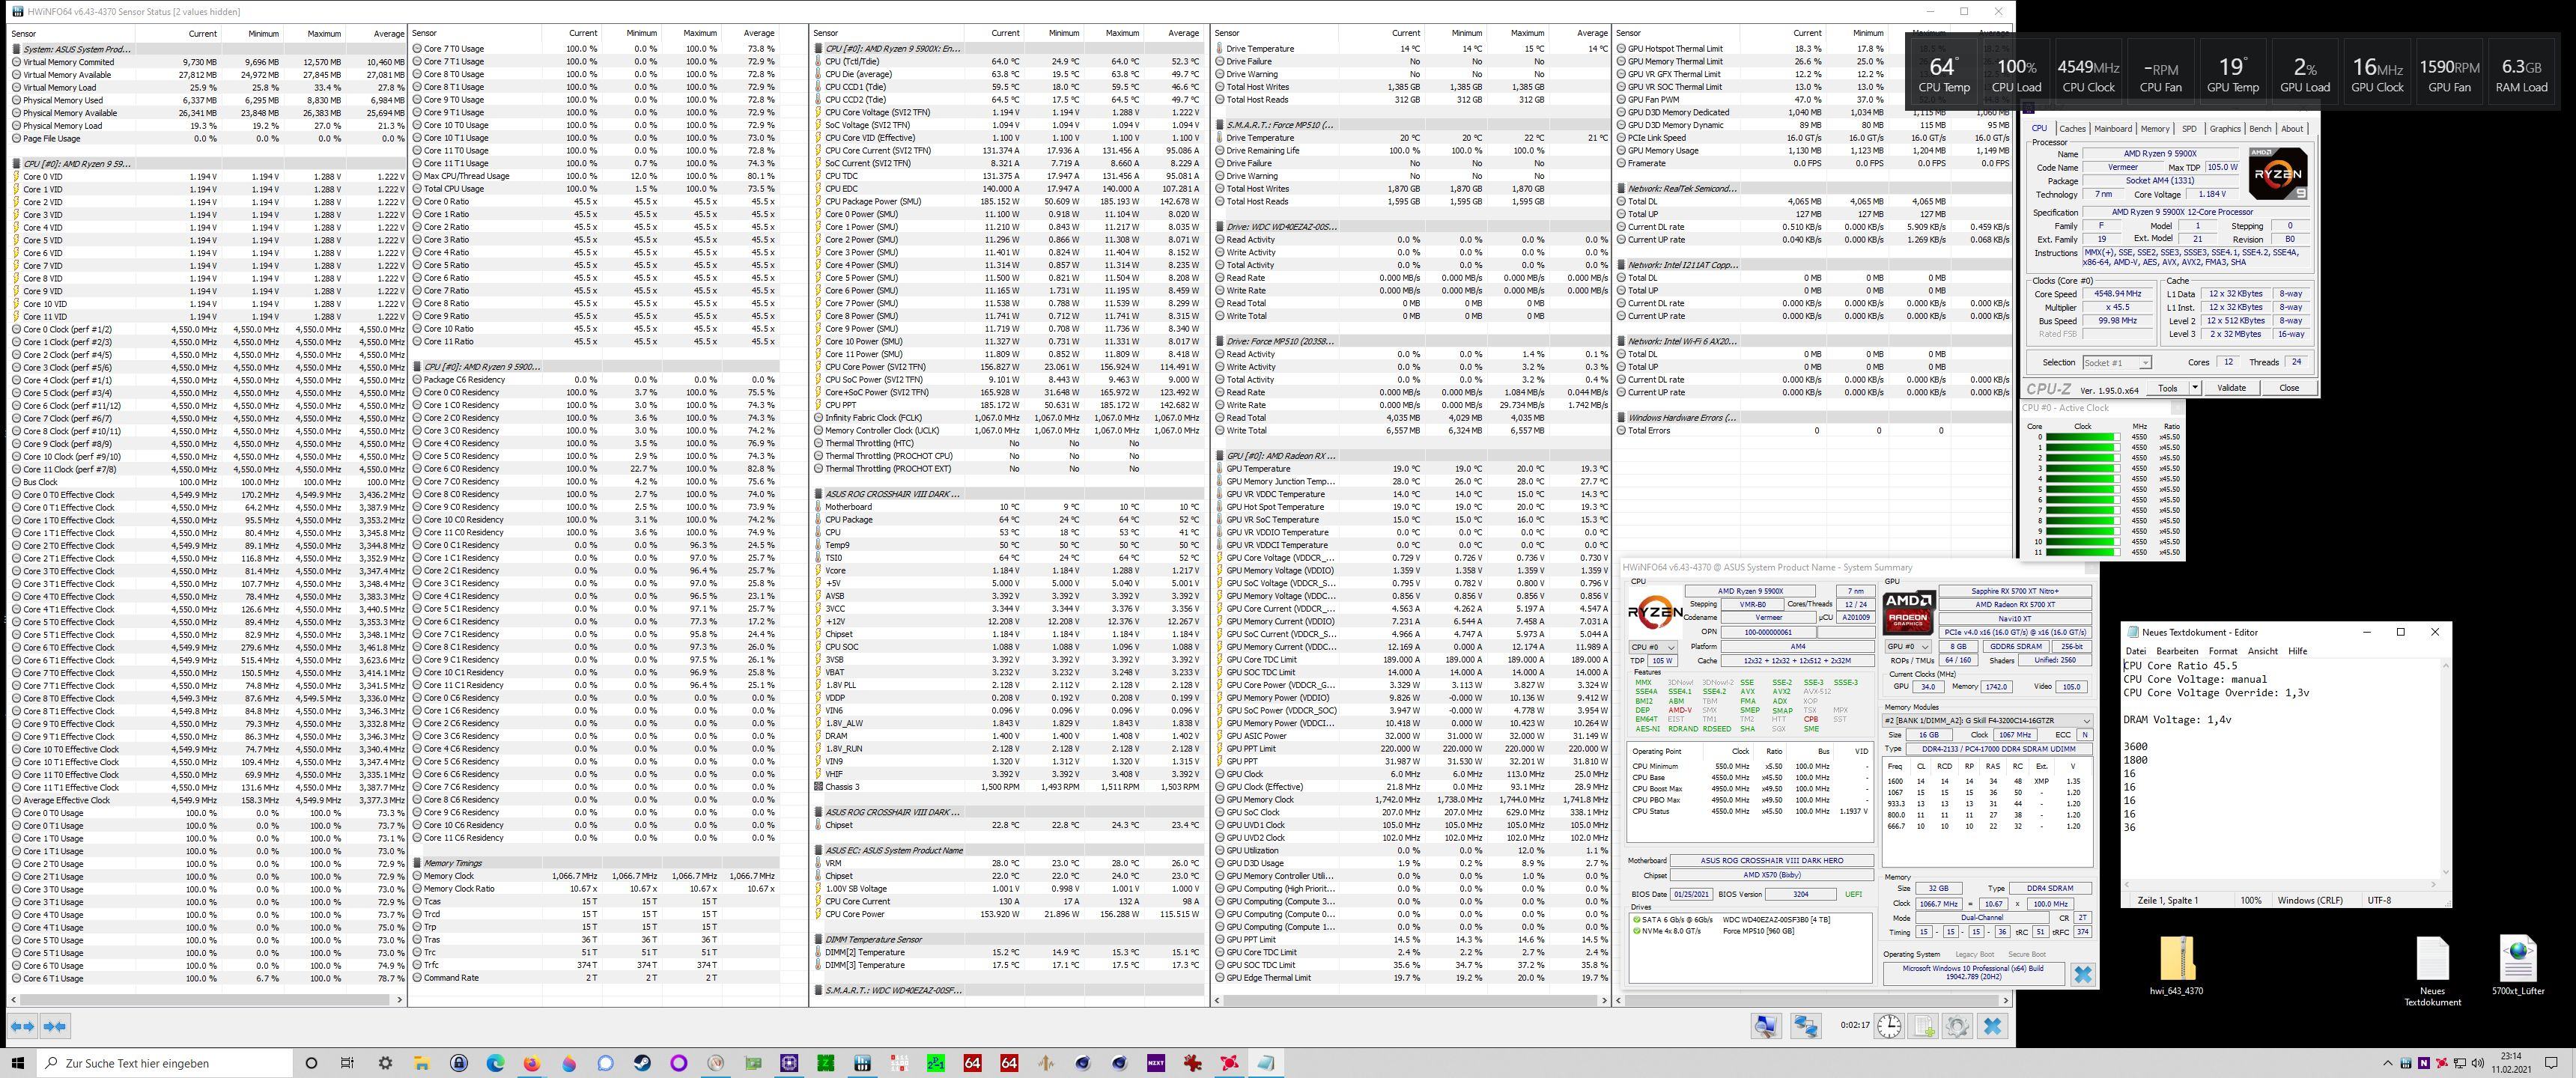Open the Tools dropdown arrow in CPU-Z
The image size is (2576, 1078).
point(2194,388)
